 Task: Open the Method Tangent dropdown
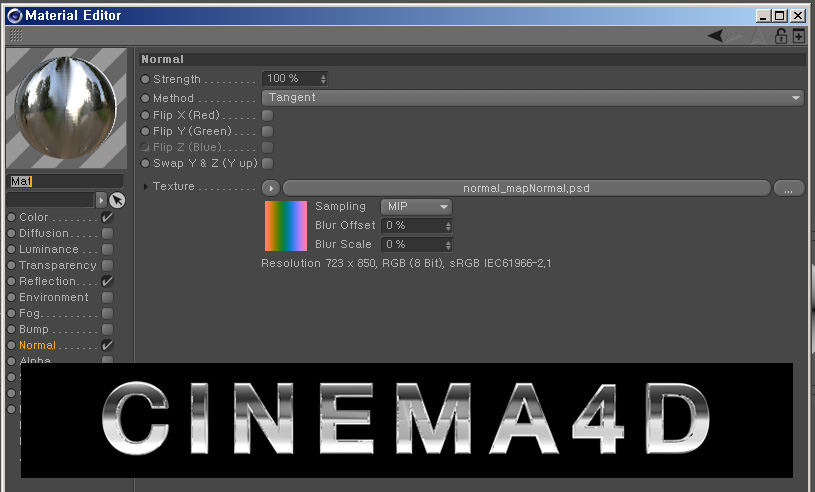[533, 98]
